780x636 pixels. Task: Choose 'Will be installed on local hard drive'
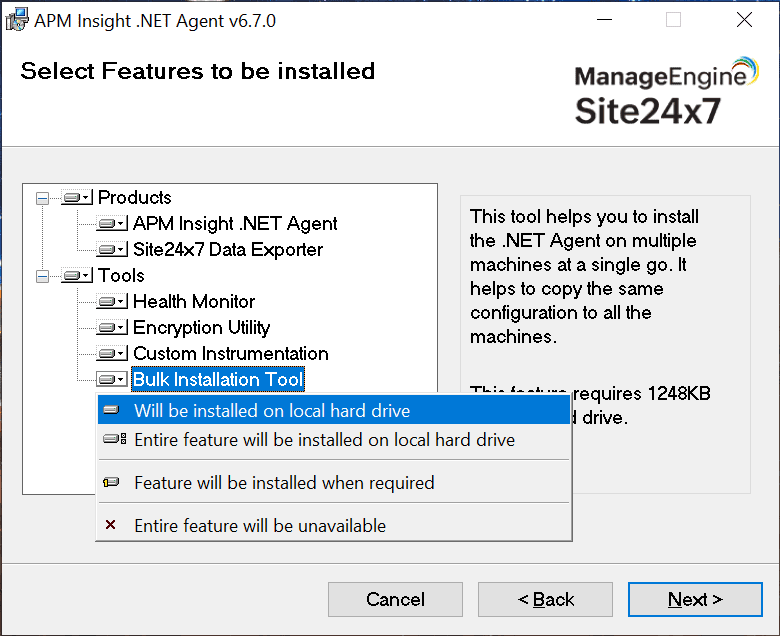[x=272, y=411]
